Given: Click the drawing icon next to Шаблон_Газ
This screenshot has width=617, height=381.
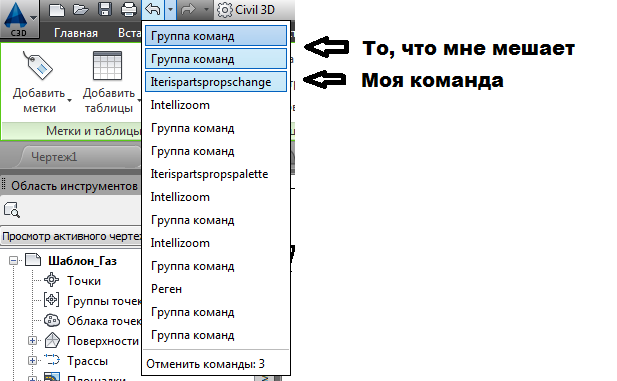Looking at the screenshot, I should (x=33, y=260).
